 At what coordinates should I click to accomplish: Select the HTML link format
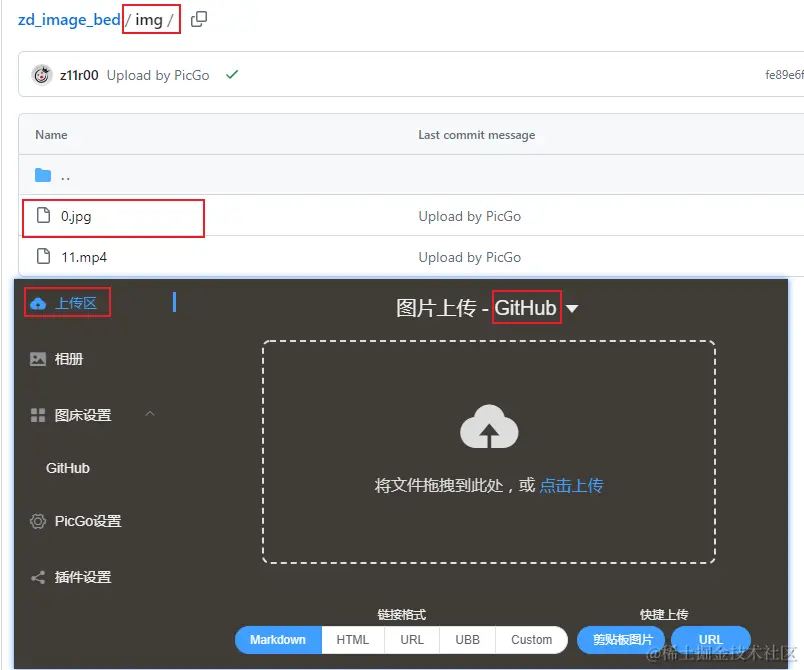[353, 640]
